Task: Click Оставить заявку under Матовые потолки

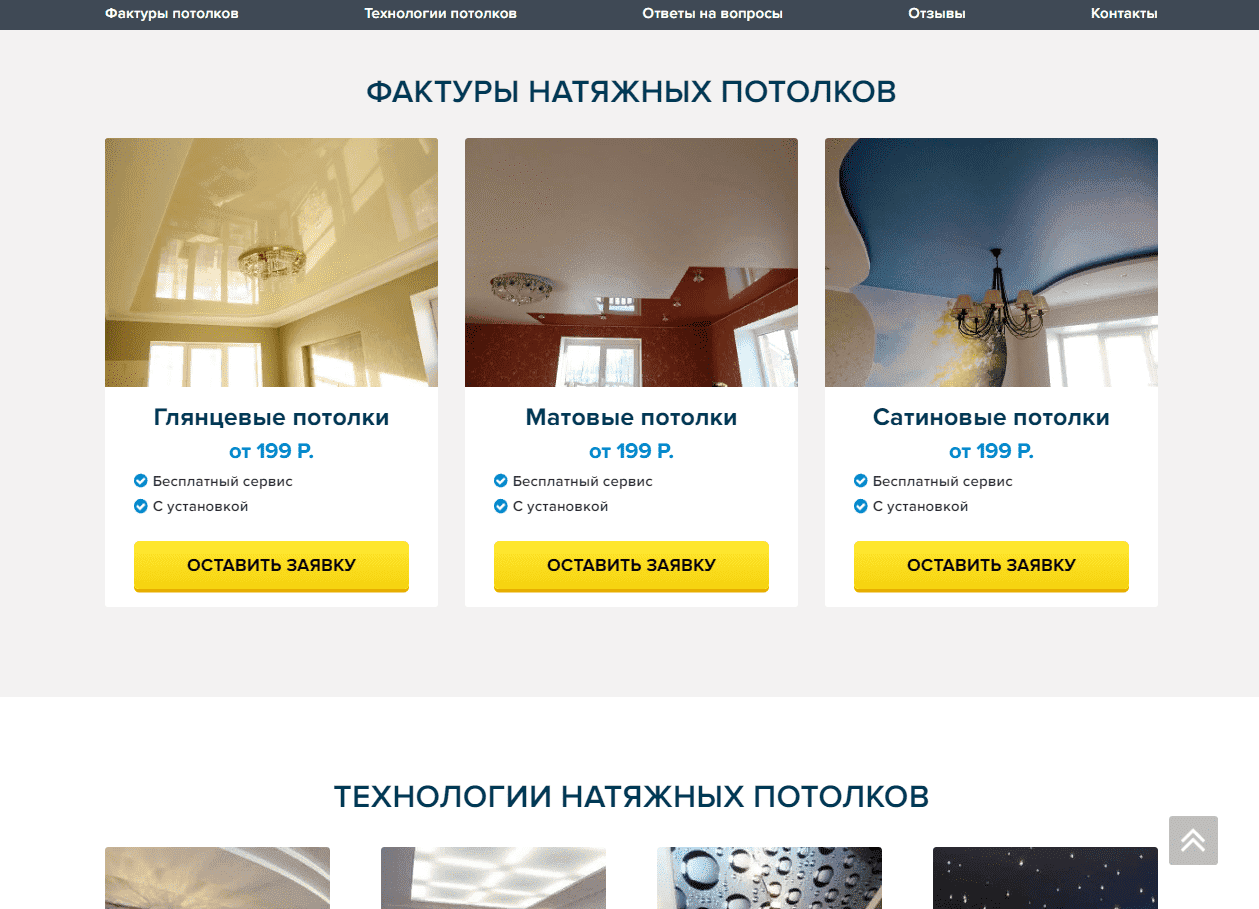Action: [x=631, y=566]
